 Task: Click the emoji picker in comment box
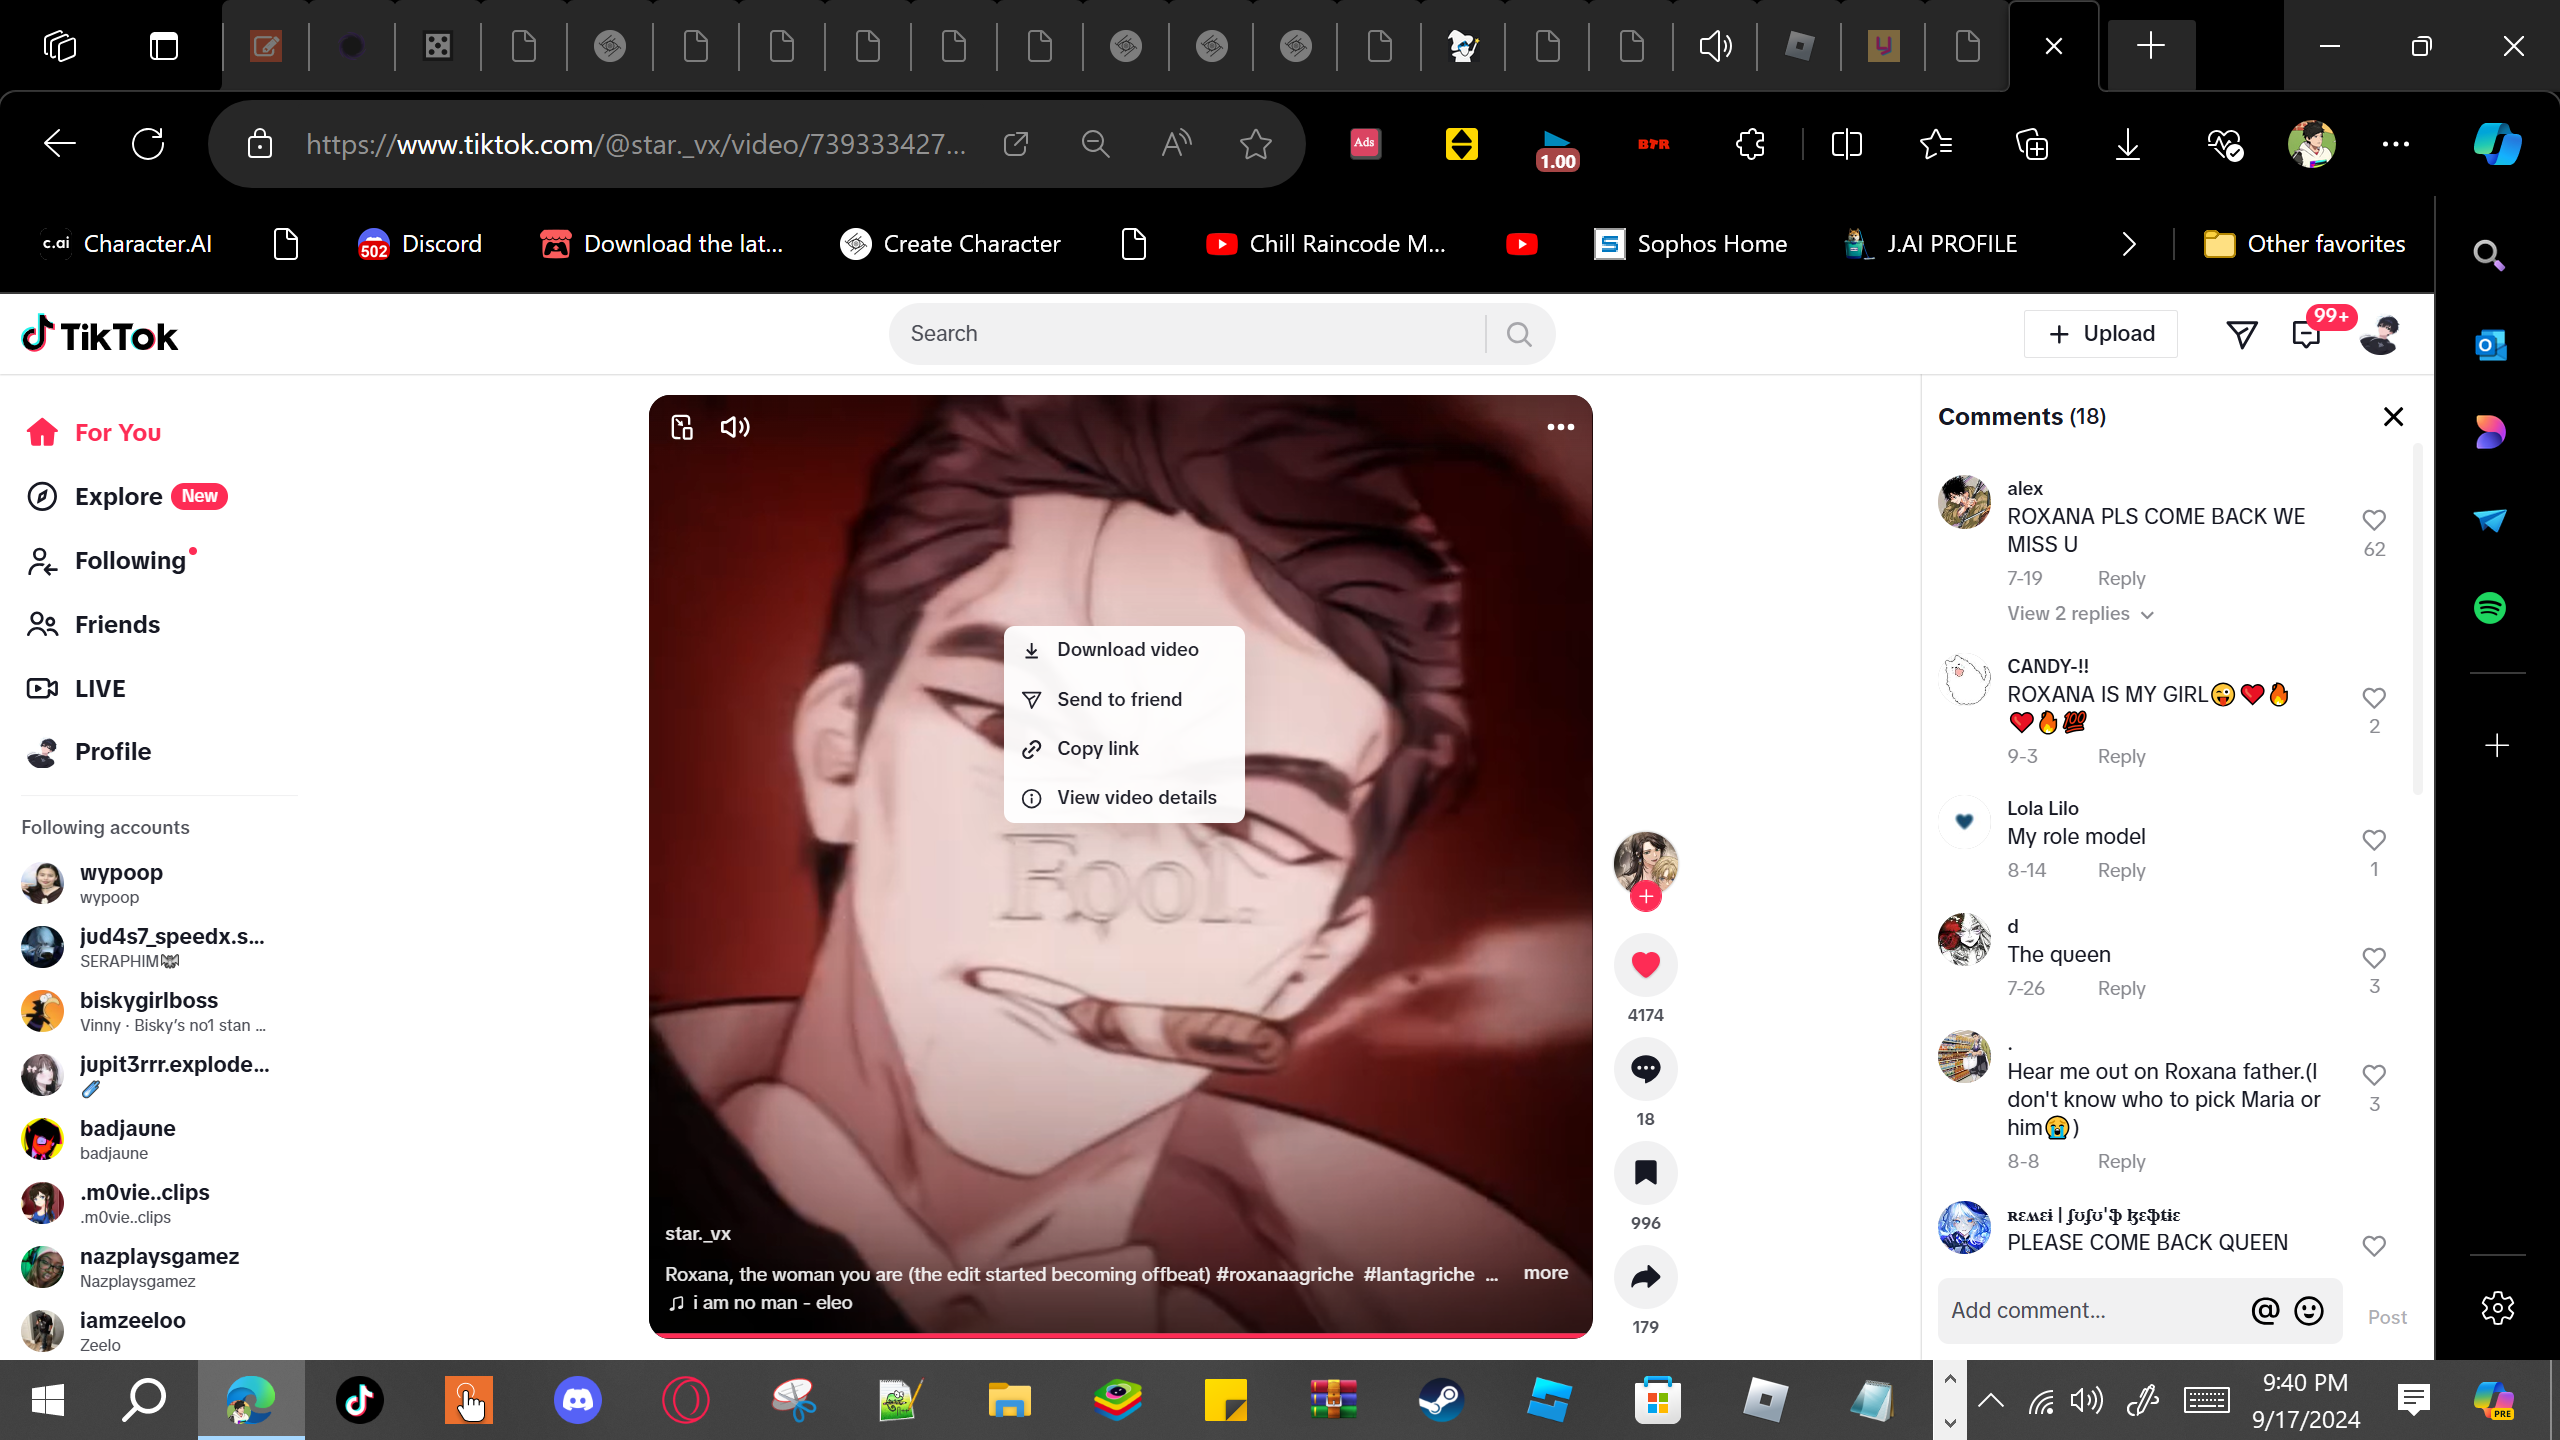pos(2309,1310)
